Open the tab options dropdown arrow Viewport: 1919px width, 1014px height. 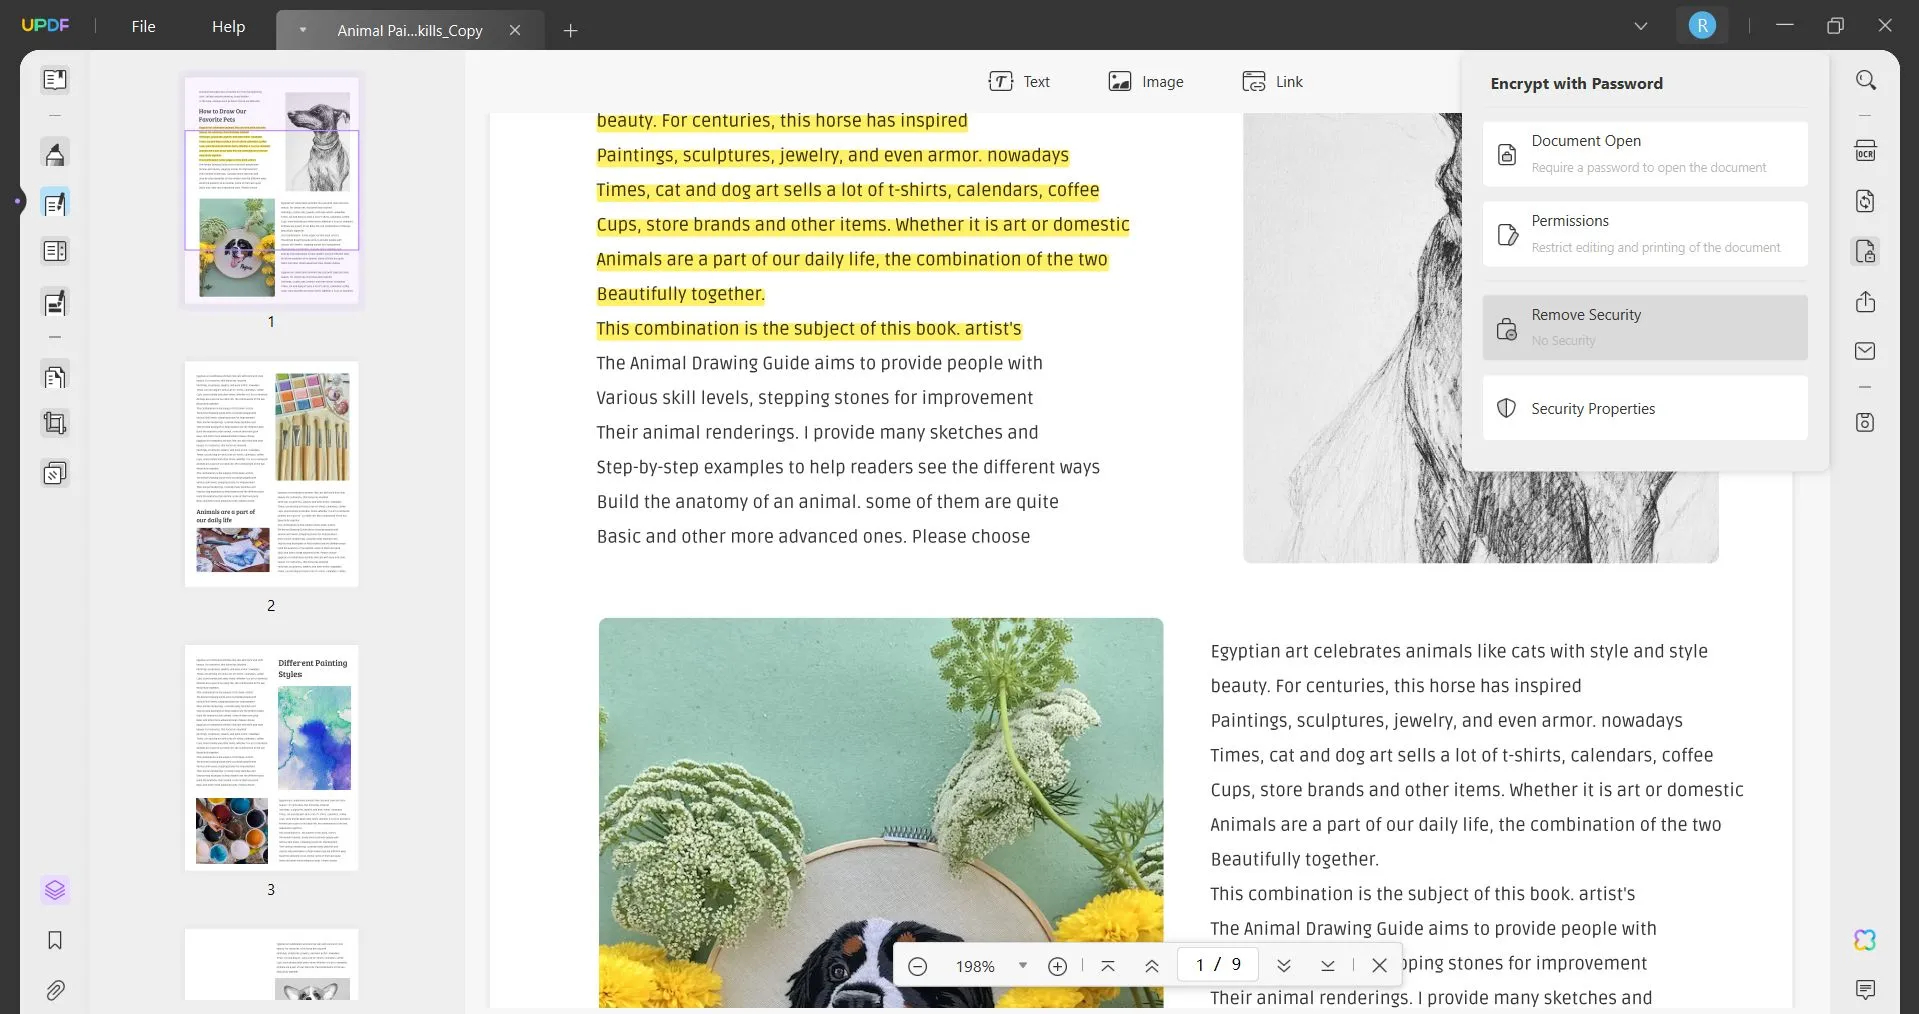302,30
